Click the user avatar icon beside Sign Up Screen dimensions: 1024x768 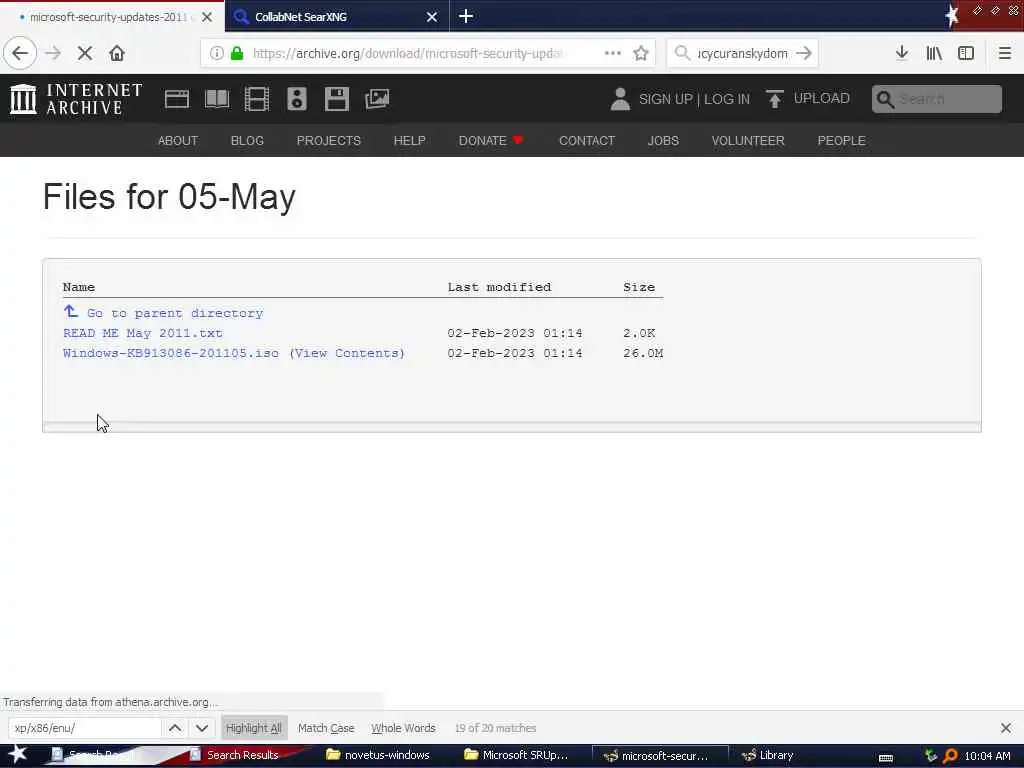point(620,99)
